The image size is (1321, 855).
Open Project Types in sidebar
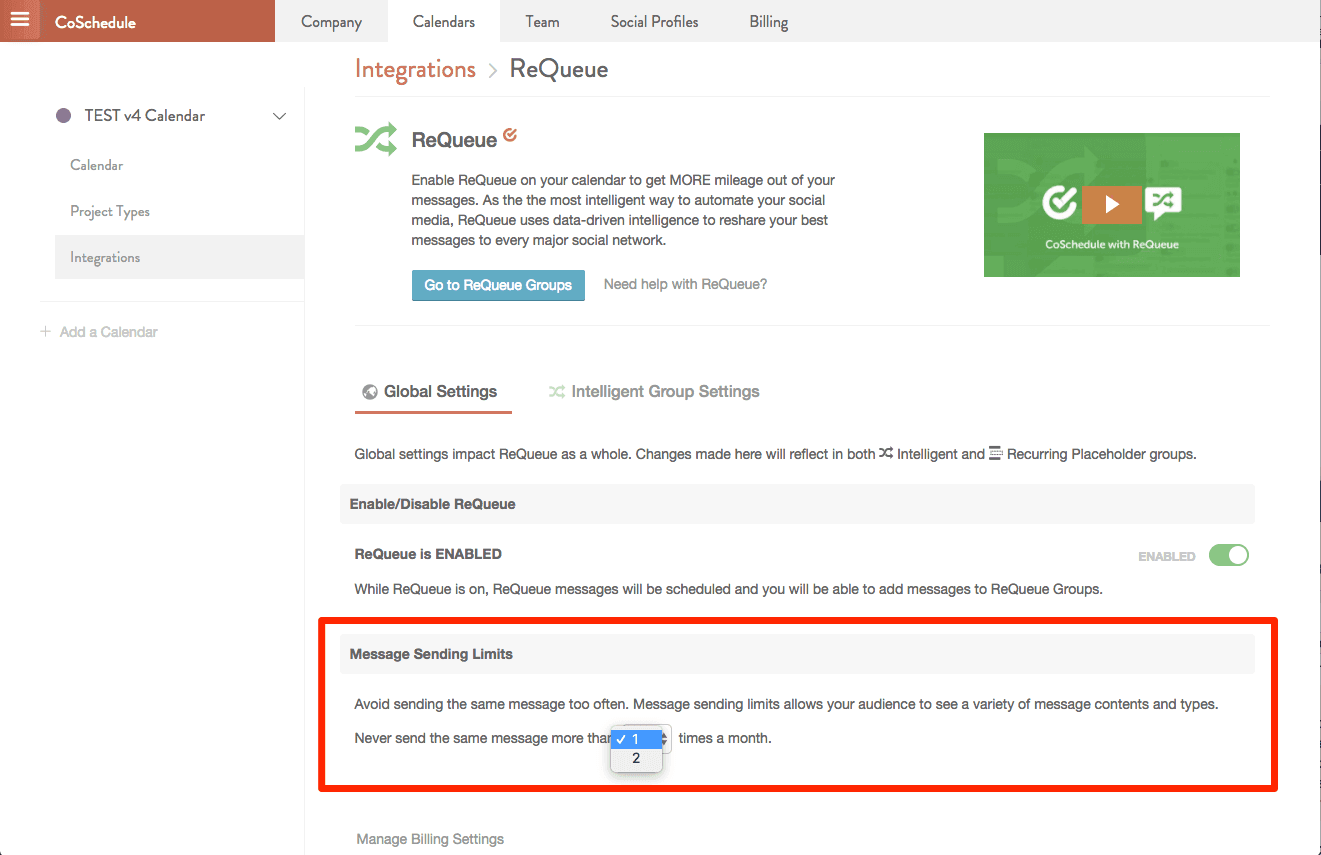(x=110, y=211)
